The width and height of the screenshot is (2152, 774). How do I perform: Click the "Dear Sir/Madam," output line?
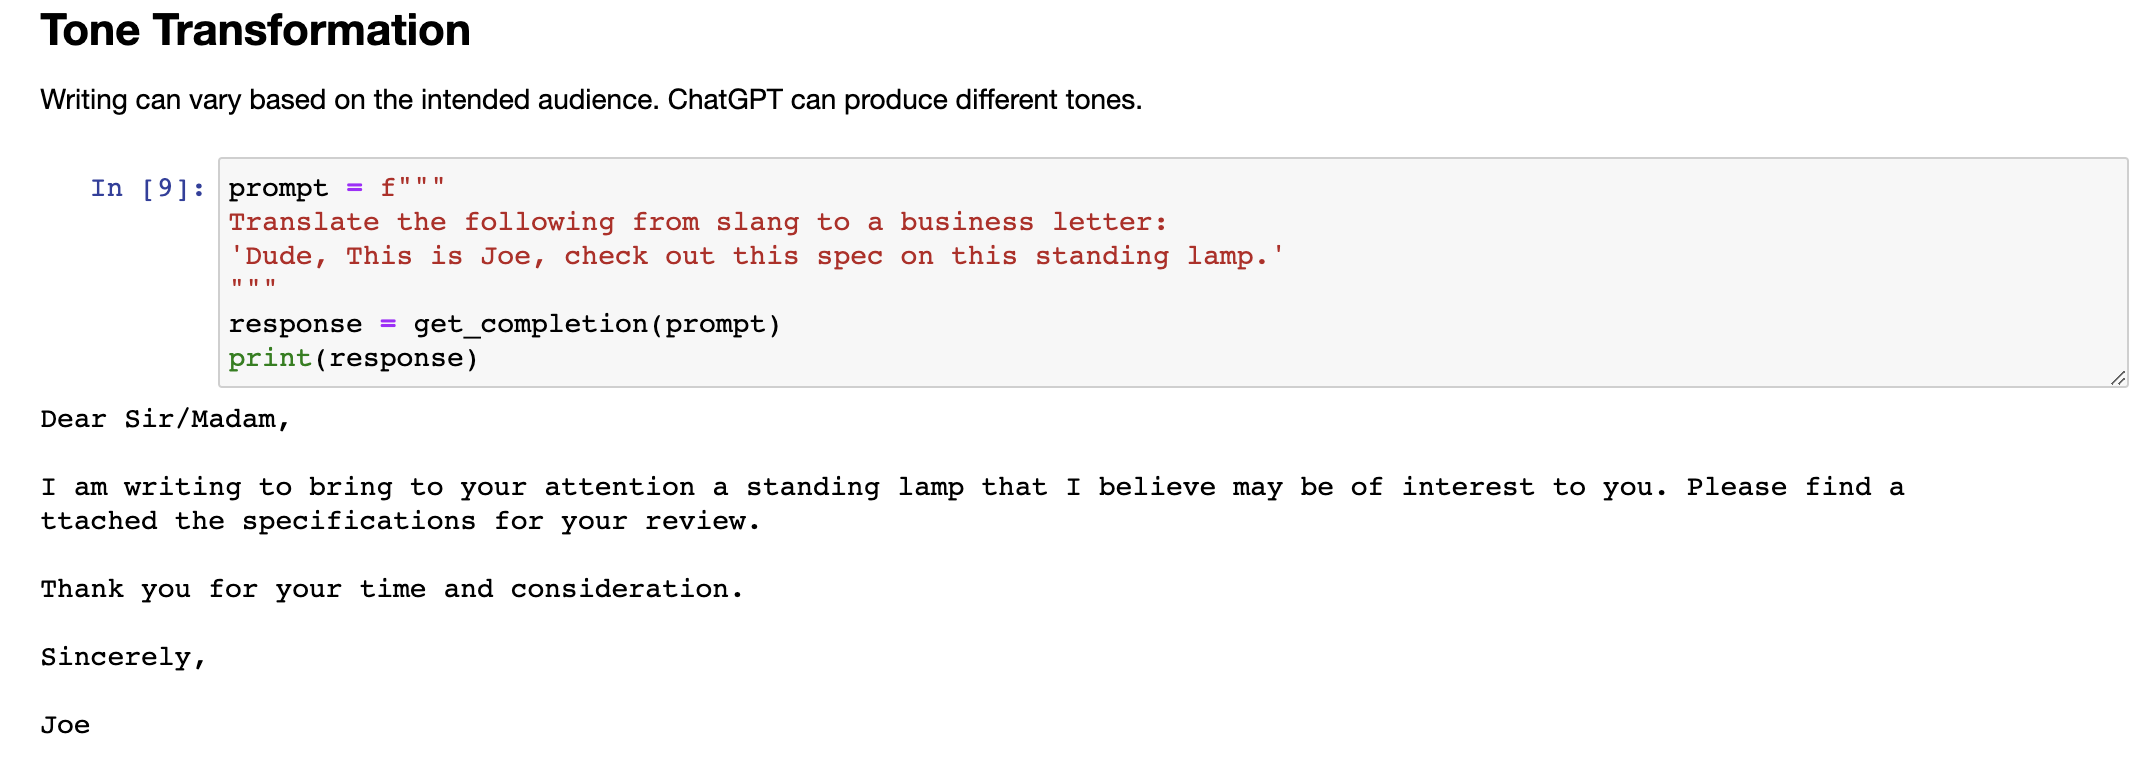coord(165,419)
